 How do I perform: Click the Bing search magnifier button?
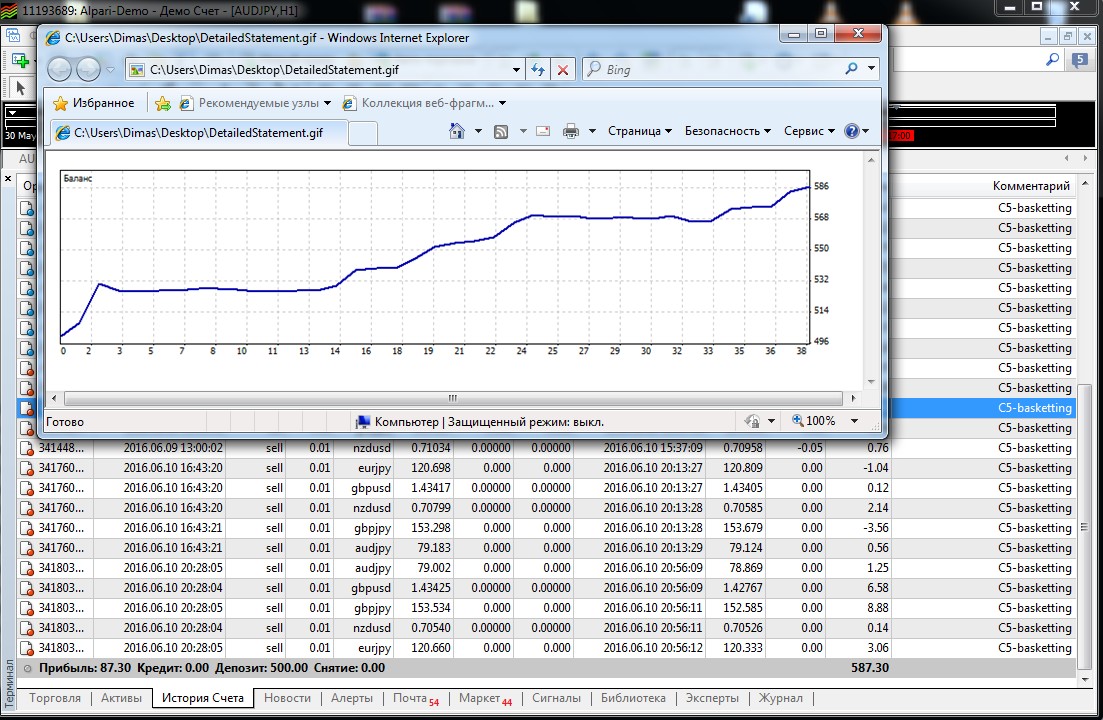pyautogui.click(x=851, y=68)
